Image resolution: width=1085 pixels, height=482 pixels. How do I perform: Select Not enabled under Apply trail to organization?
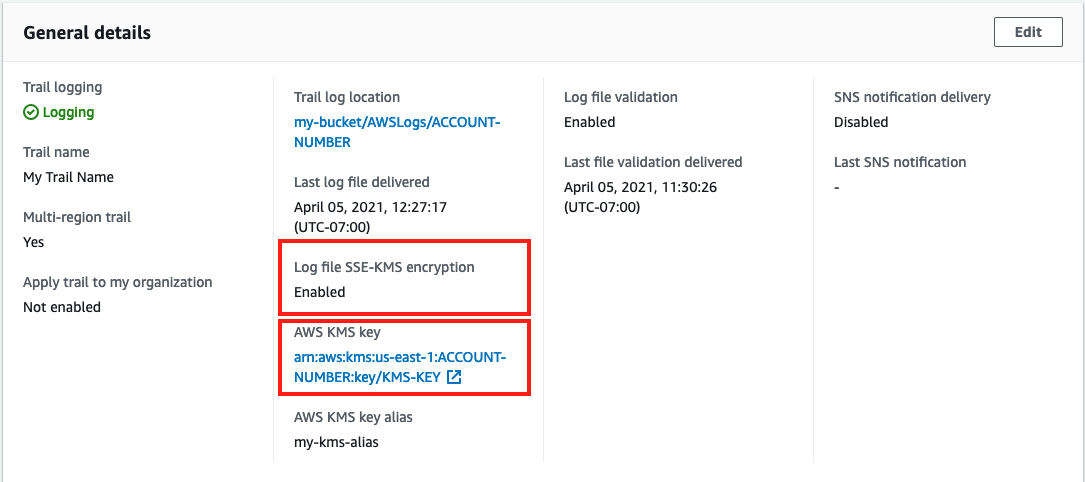click(x=62, y=306)
